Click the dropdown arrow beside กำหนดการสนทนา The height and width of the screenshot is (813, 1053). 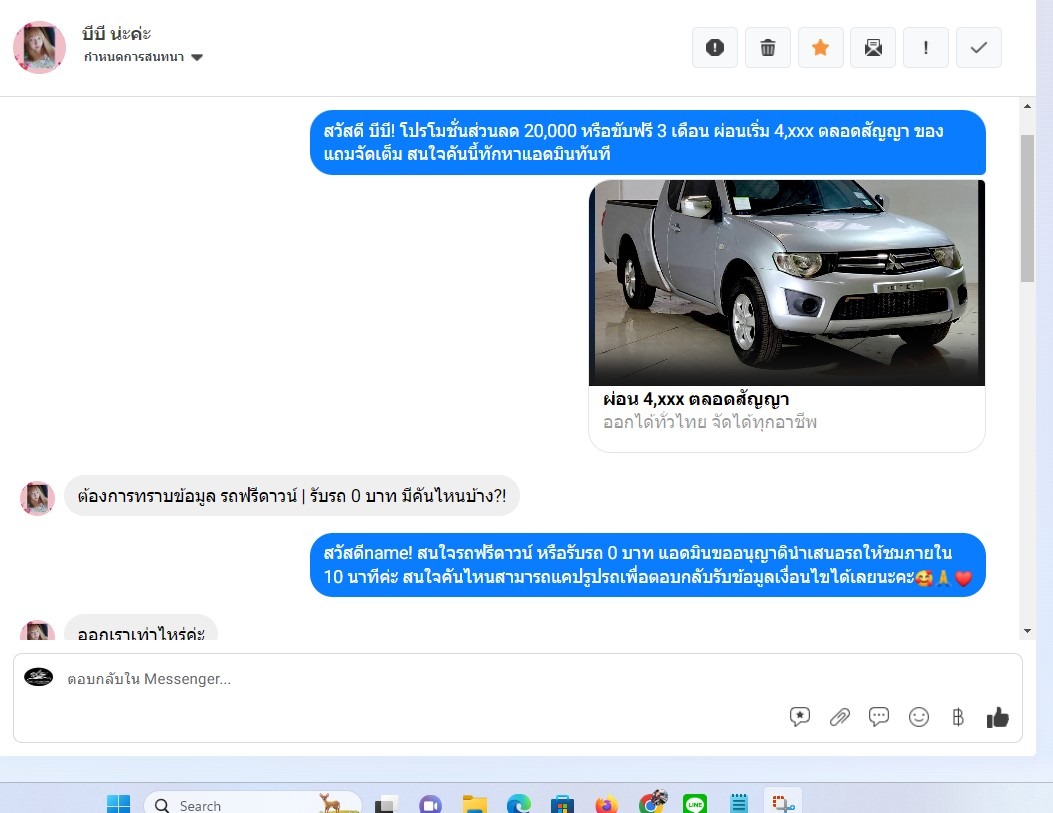[197, 58]
